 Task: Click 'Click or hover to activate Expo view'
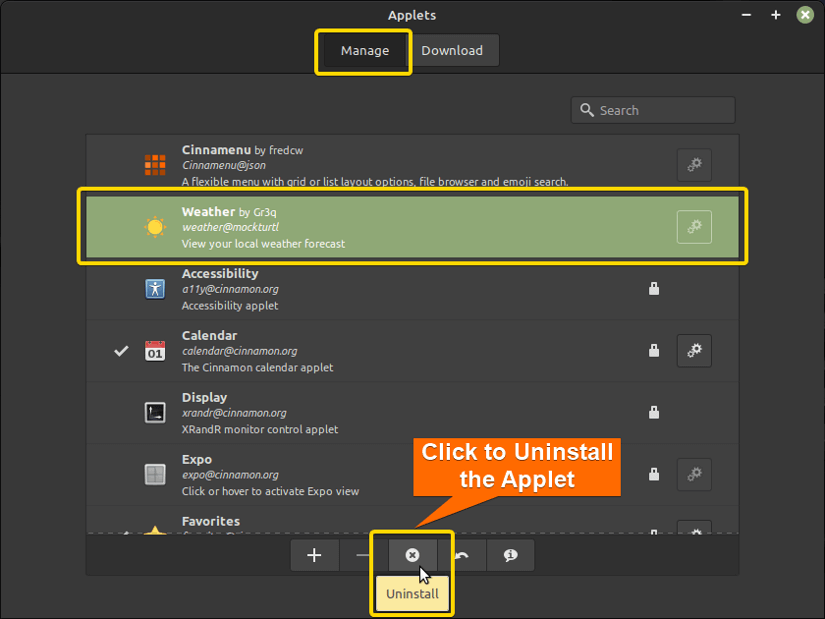(270, 491)
